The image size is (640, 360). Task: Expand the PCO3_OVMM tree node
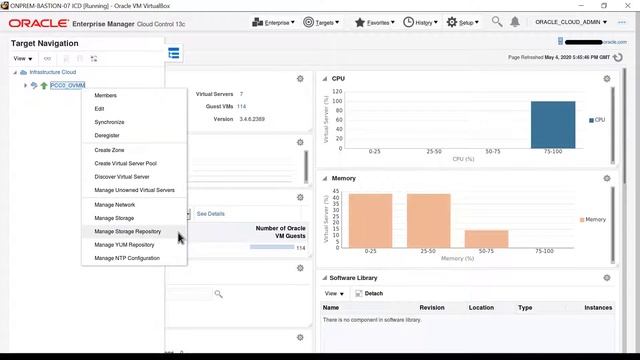pos(25,85)
